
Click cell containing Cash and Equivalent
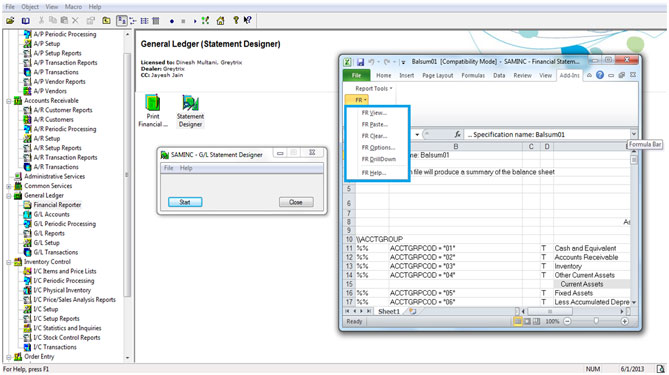(591, 248)
